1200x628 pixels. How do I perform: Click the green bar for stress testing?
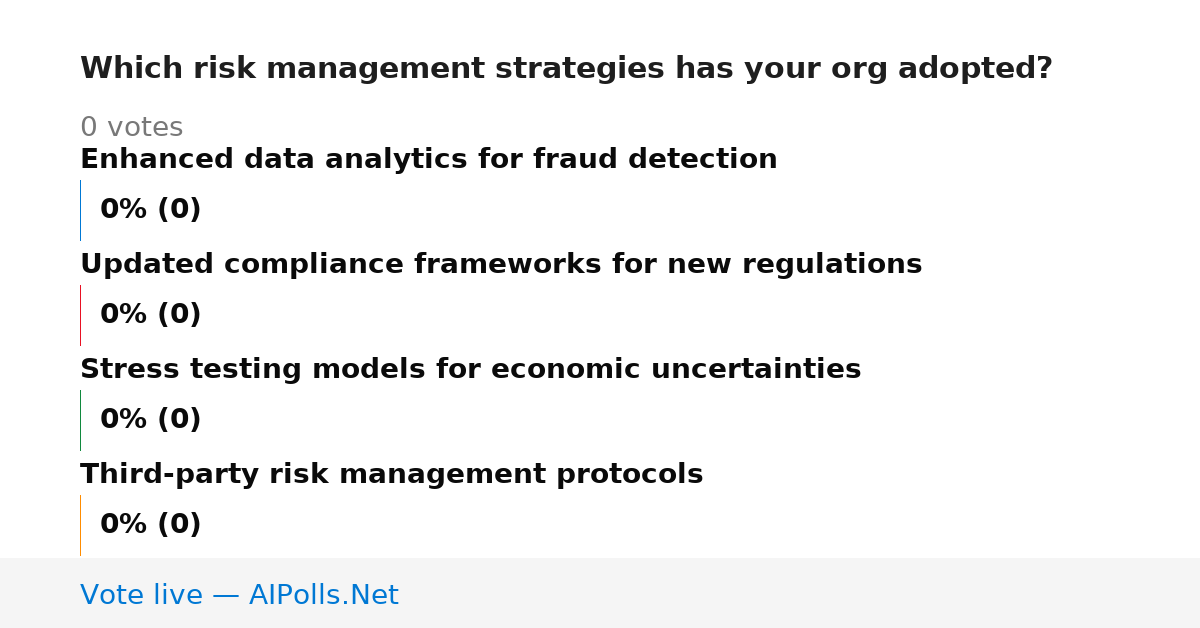pos(80,420)
